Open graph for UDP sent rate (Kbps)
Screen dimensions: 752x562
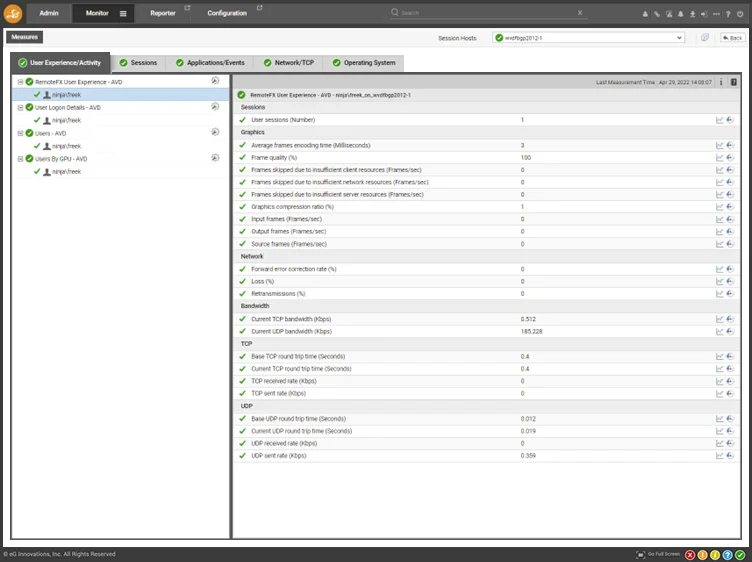[x=719, y=456]
